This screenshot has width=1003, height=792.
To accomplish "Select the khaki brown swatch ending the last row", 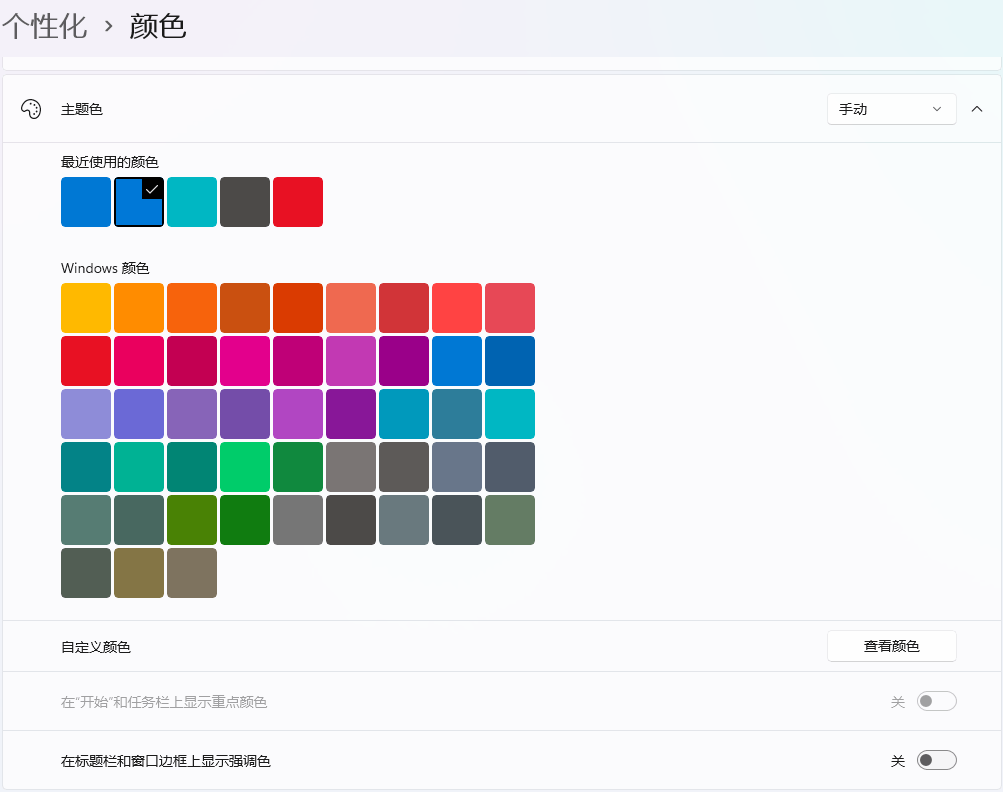I will pyautogui.click(x=192, y=573).
